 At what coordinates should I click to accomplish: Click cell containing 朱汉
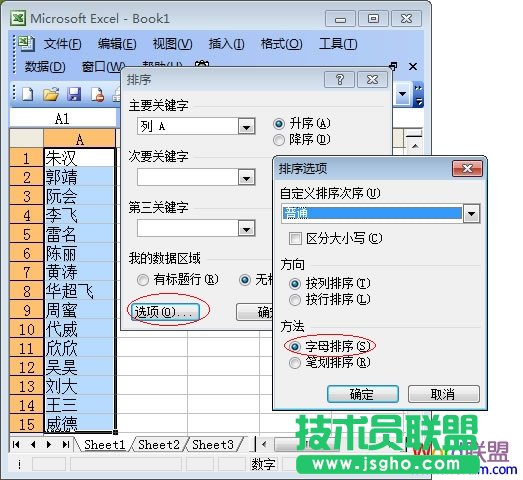coord(80,158)
